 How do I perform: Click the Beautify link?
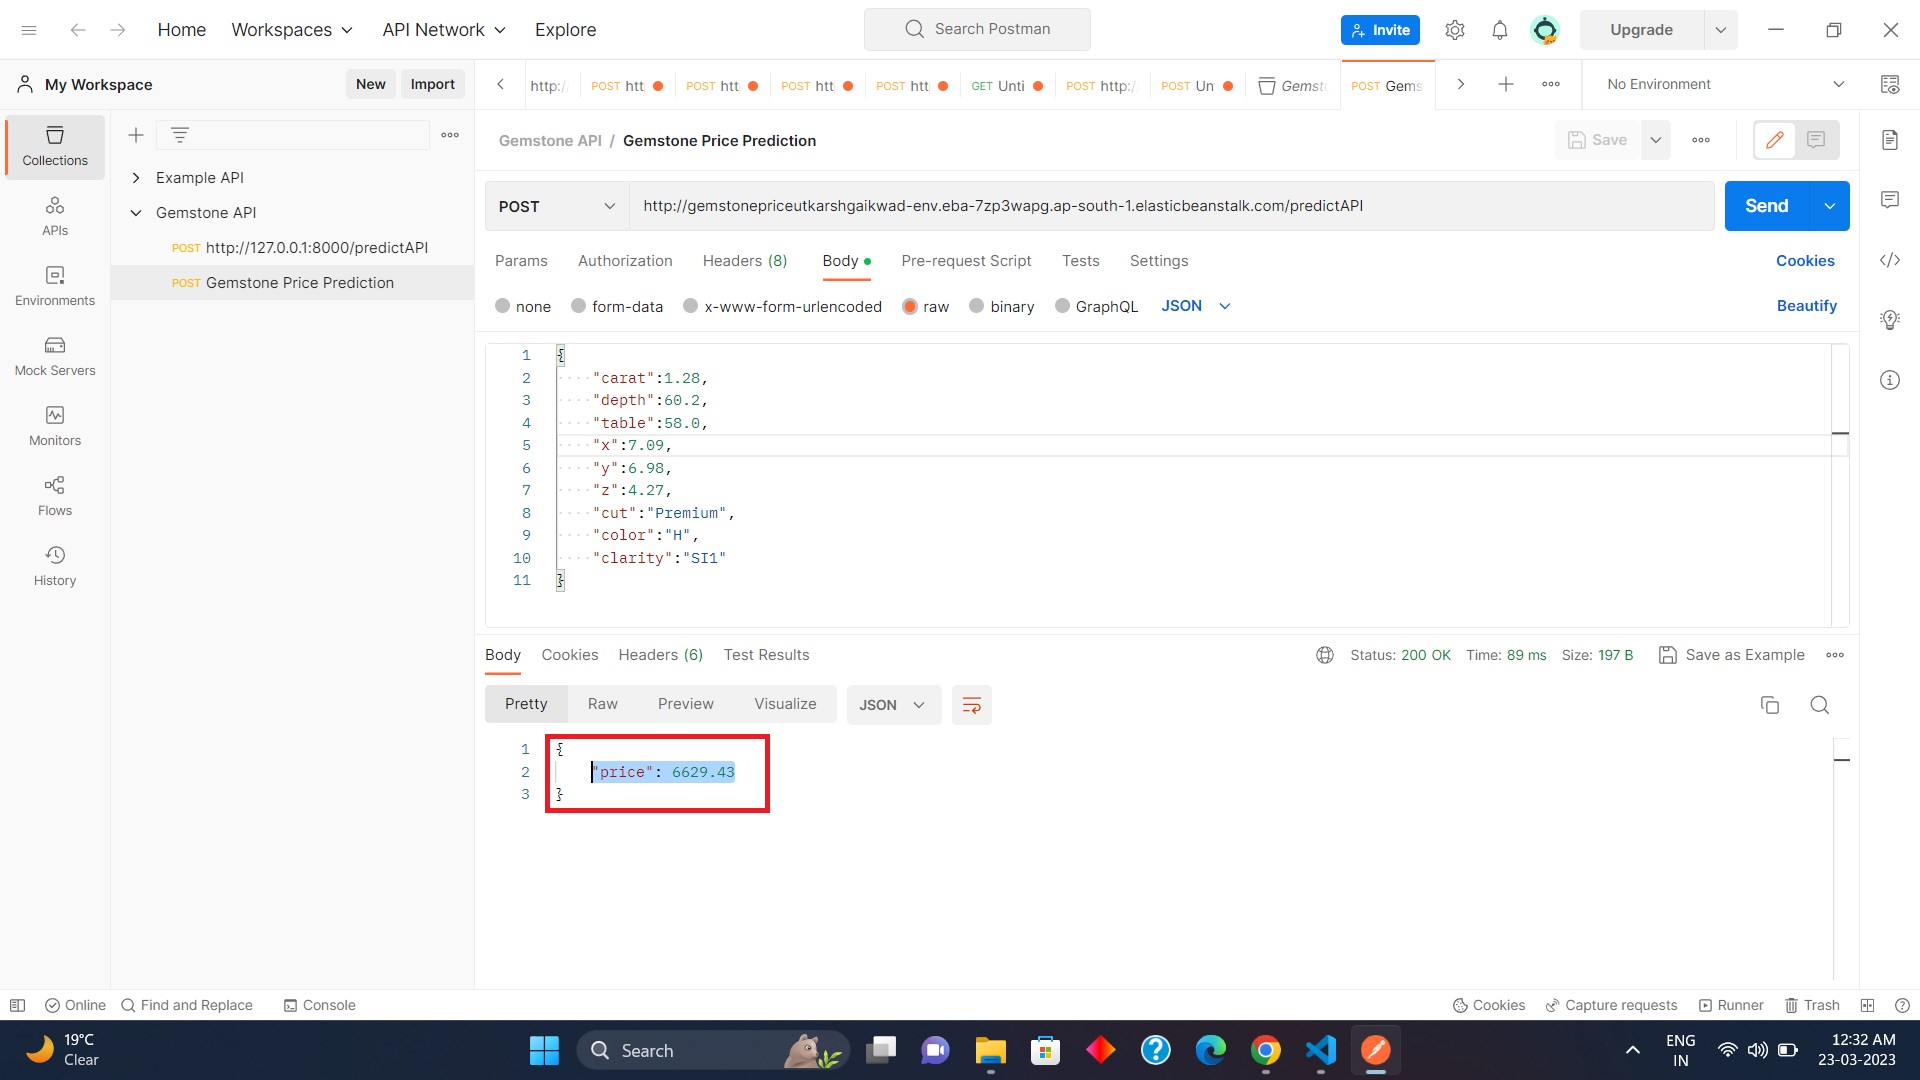pyautogui.click(x=1805, y=306)
